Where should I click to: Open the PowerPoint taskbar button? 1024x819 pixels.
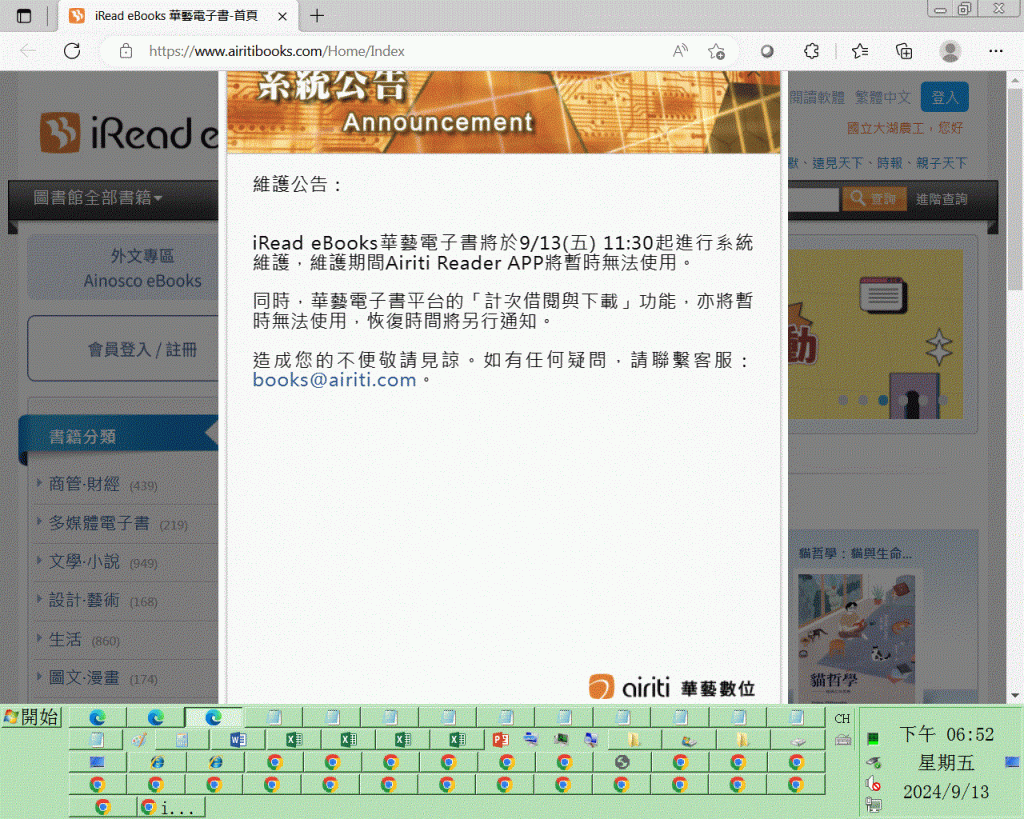[x=501, y=739]
